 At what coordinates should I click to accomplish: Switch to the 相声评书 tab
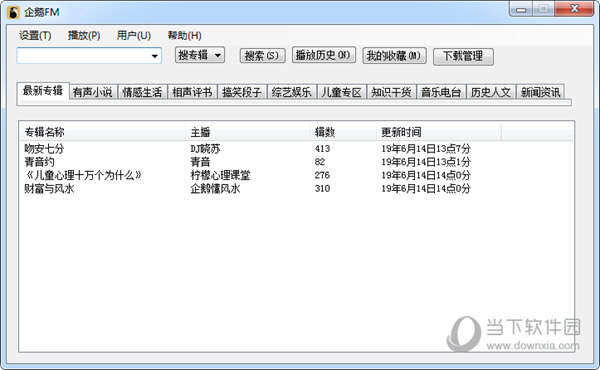point(192,92)
